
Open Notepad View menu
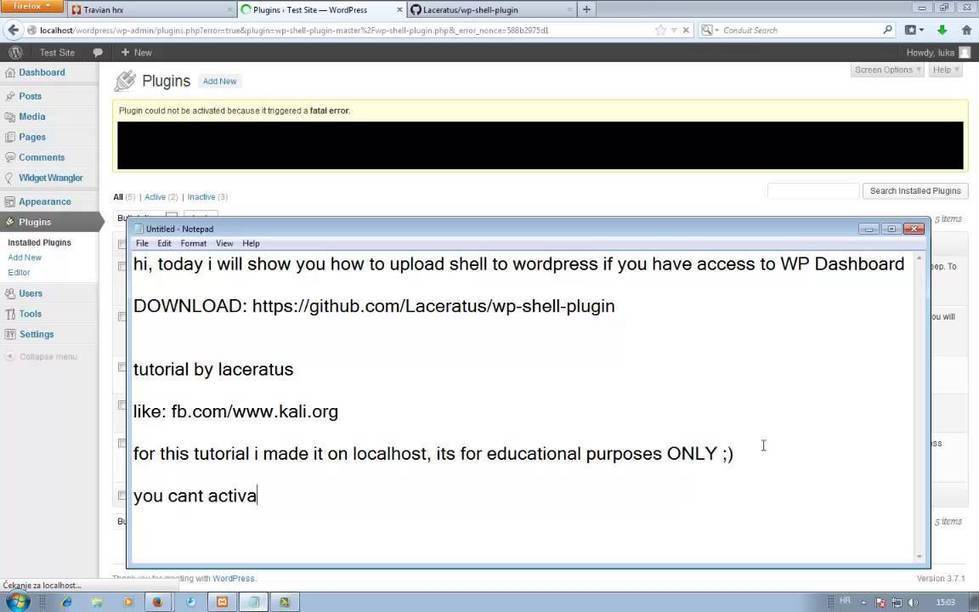click(224, 244)
